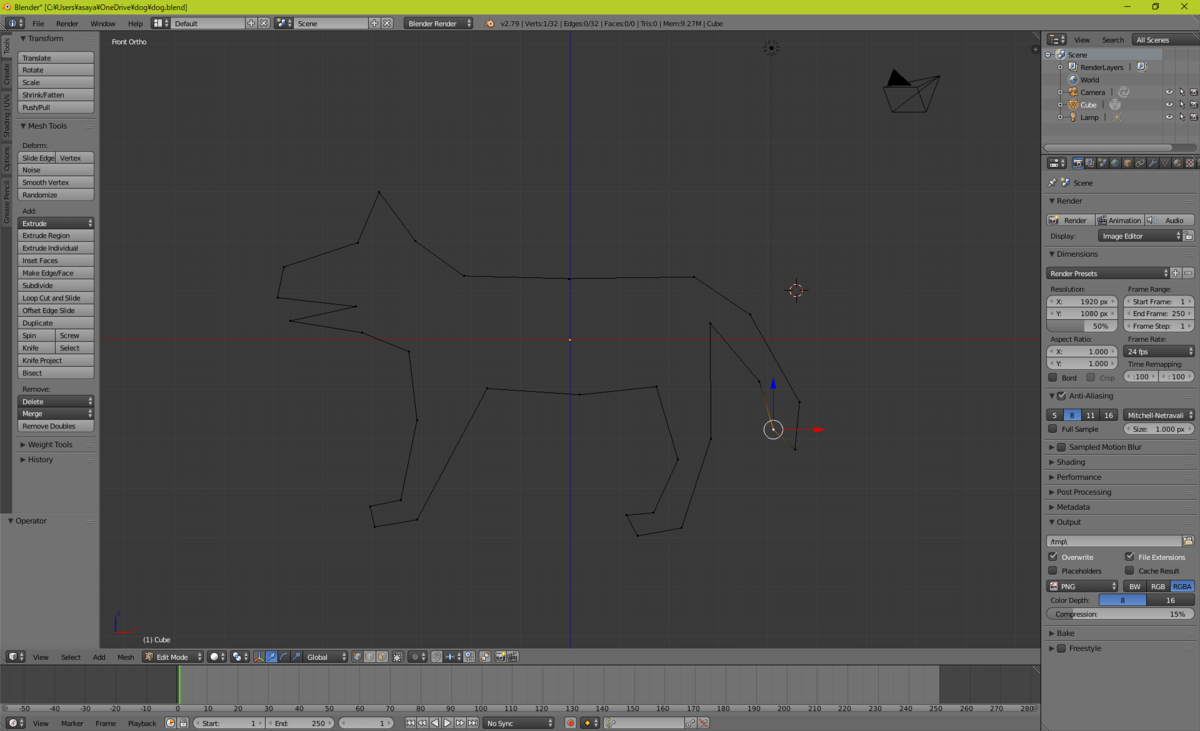
Task: Choose face select mode icon
Action: 381,657
